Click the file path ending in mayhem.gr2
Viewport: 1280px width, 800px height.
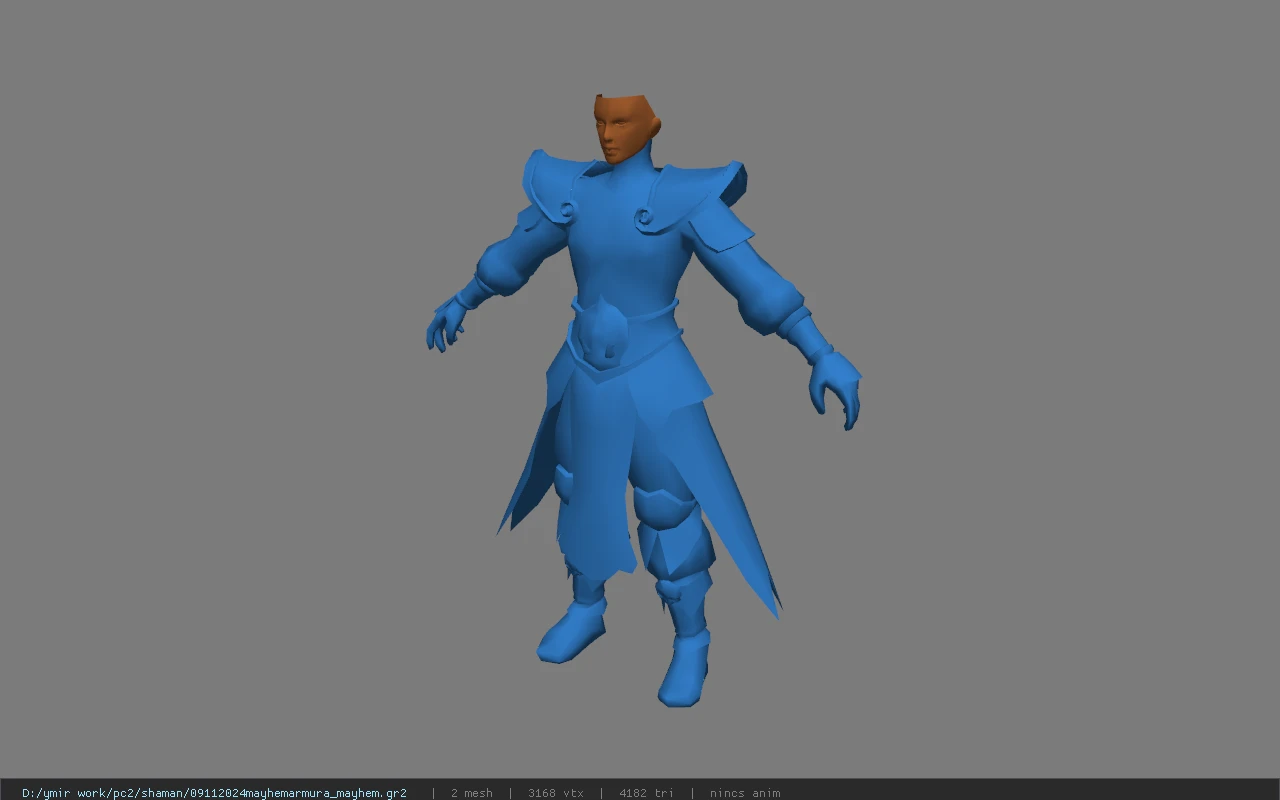(214, 793)
